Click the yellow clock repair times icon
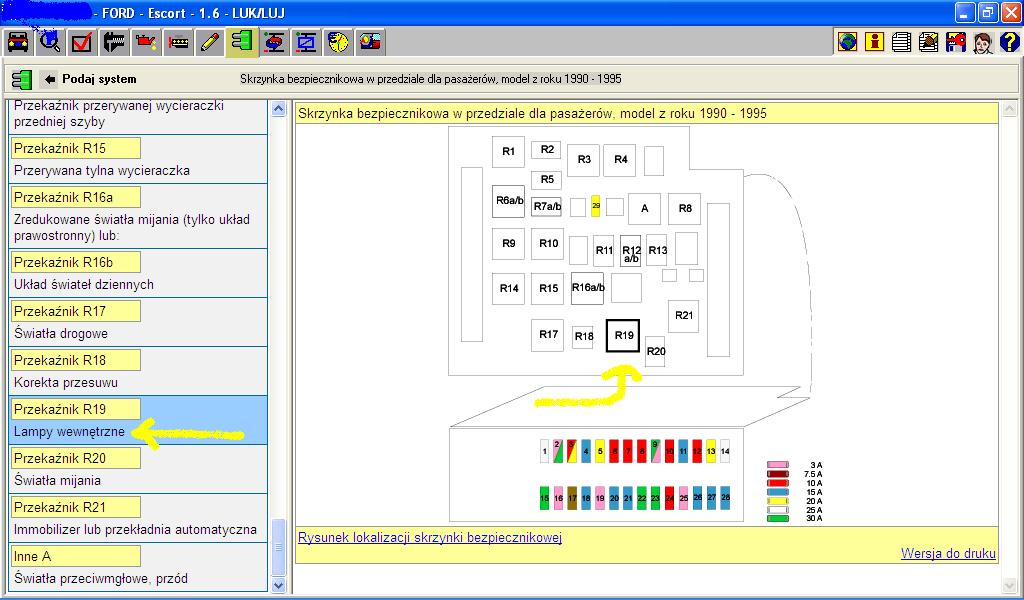The image size is (1024, 600). (338, 42)
